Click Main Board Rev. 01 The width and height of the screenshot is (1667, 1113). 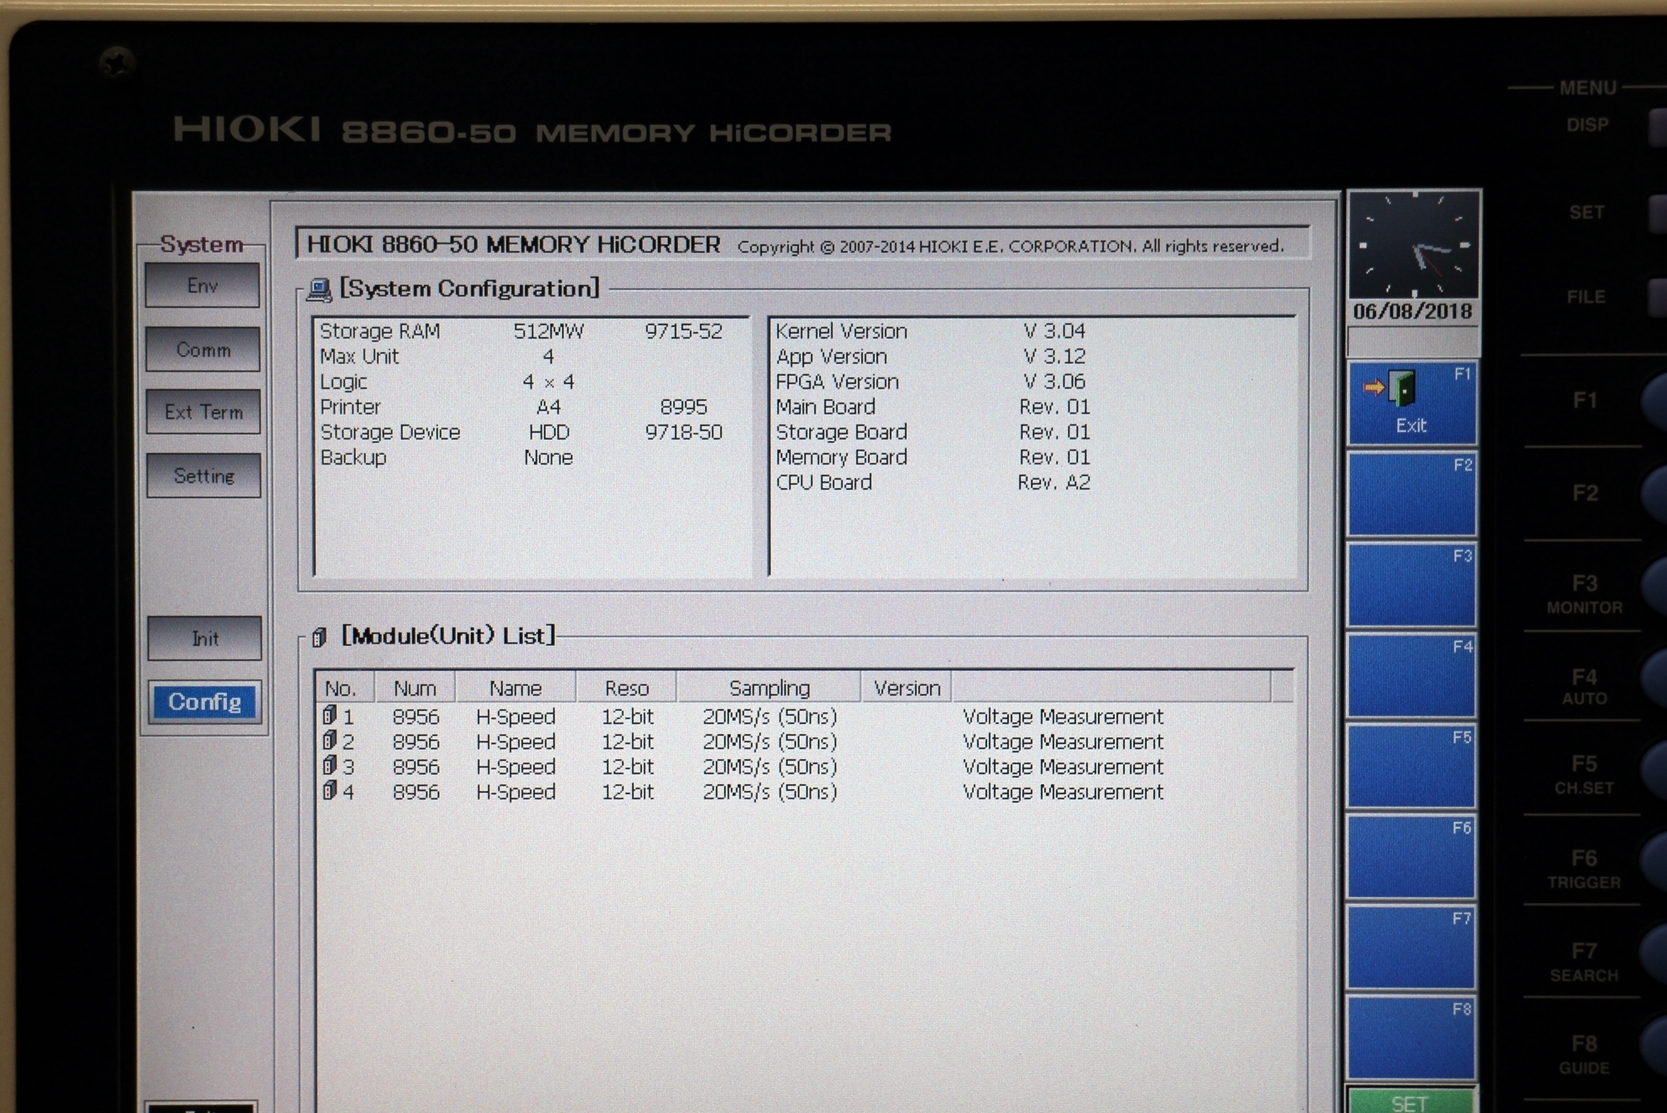(x=933, y=407)
